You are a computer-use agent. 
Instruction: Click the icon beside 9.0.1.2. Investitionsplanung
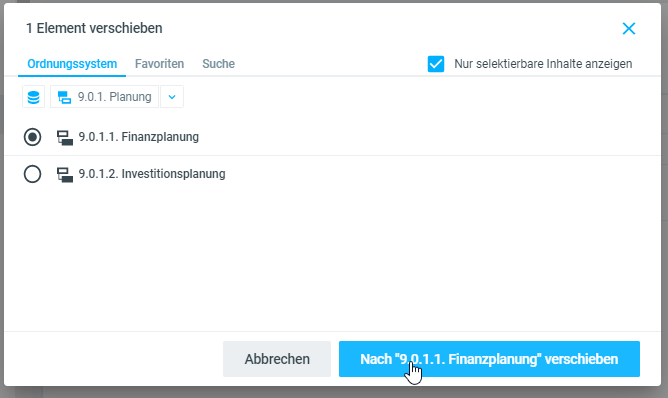tap(65, 174)
